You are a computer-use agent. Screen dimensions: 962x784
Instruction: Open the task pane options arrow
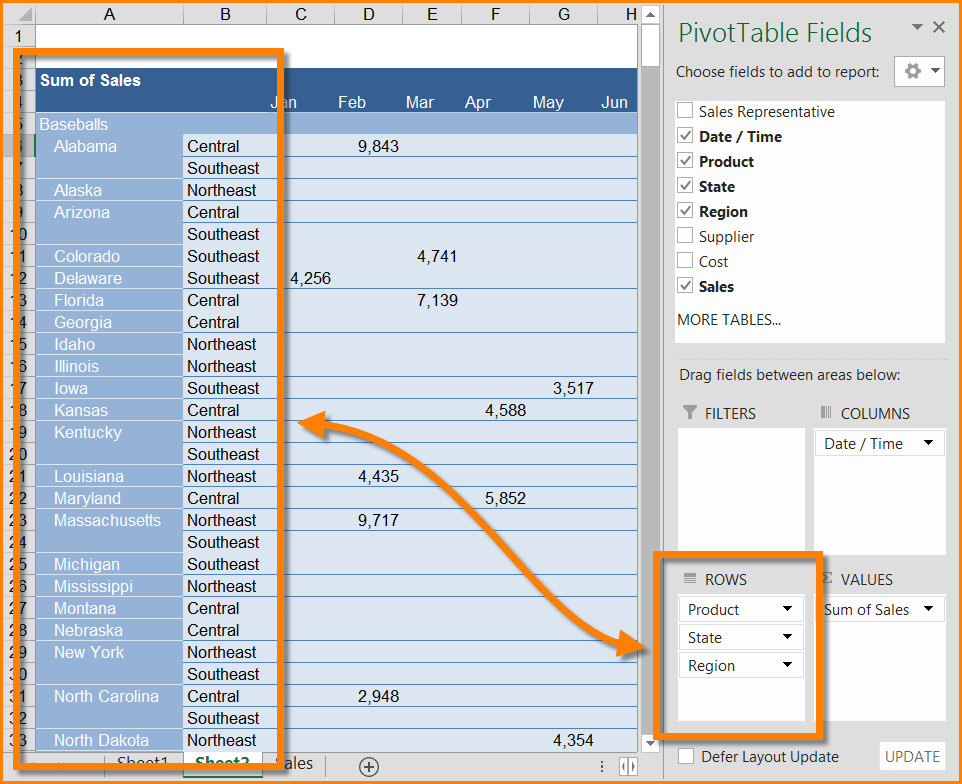(x=917, y=27)
